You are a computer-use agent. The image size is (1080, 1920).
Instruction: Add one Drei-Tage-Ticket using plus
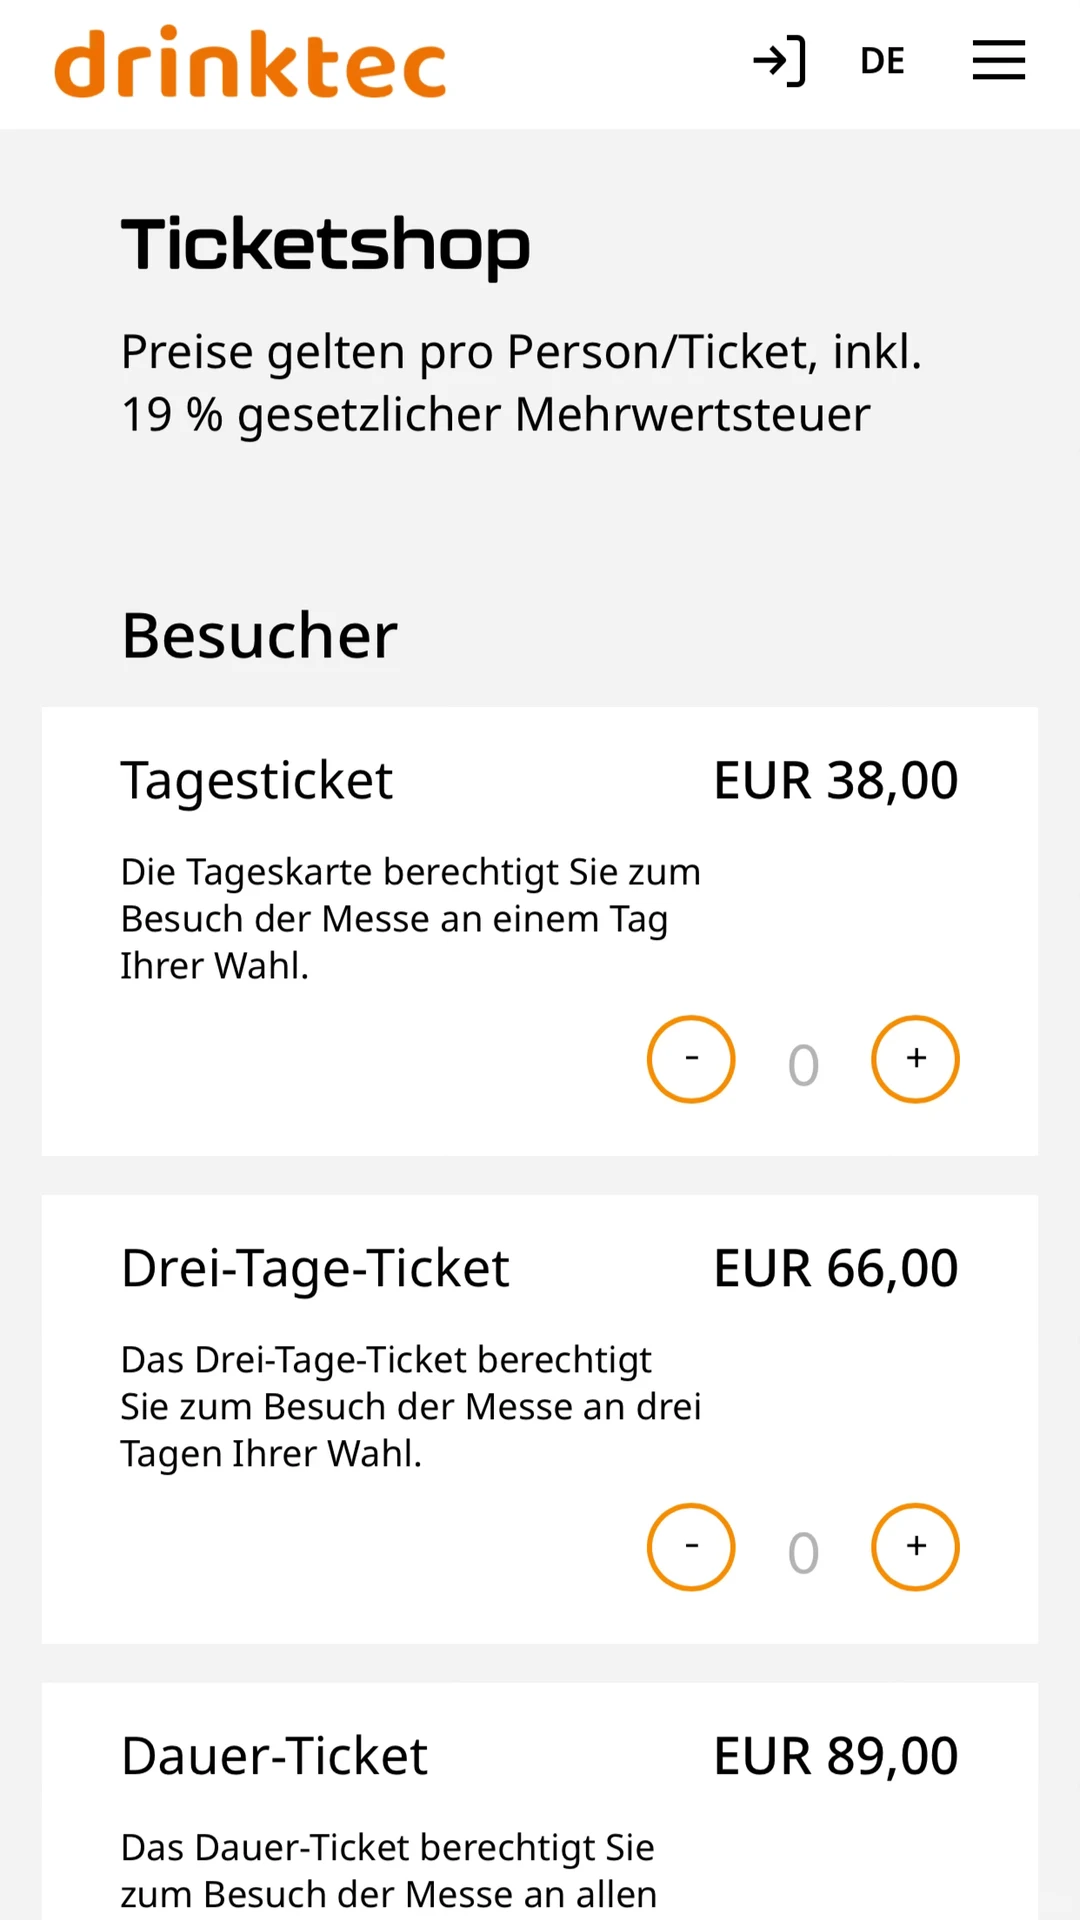coord(915,1547)
